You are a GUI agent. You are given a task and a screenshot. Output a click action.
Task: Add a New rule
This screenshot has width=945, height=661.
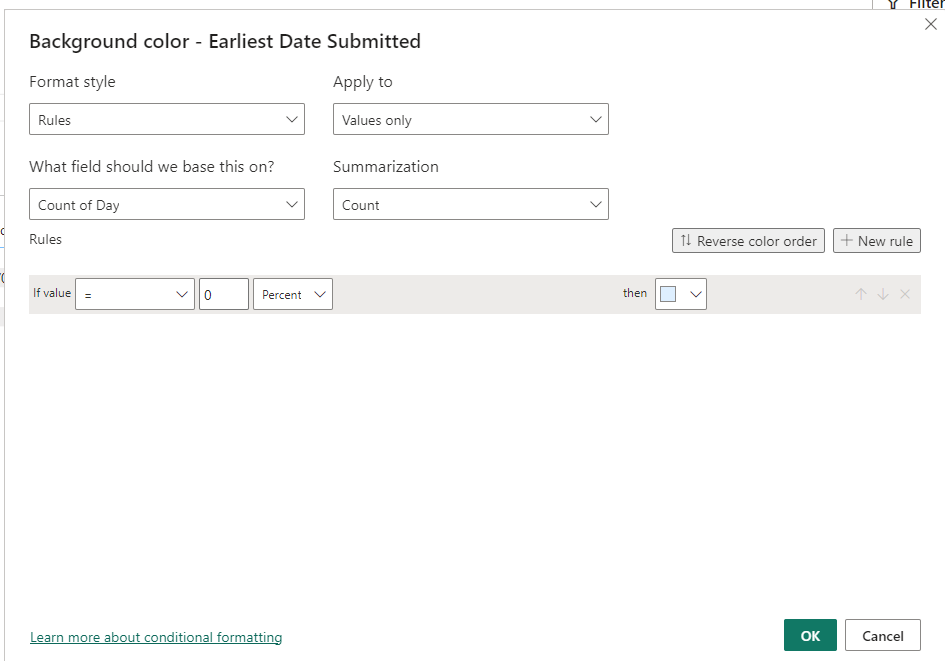tap(876, 240)
